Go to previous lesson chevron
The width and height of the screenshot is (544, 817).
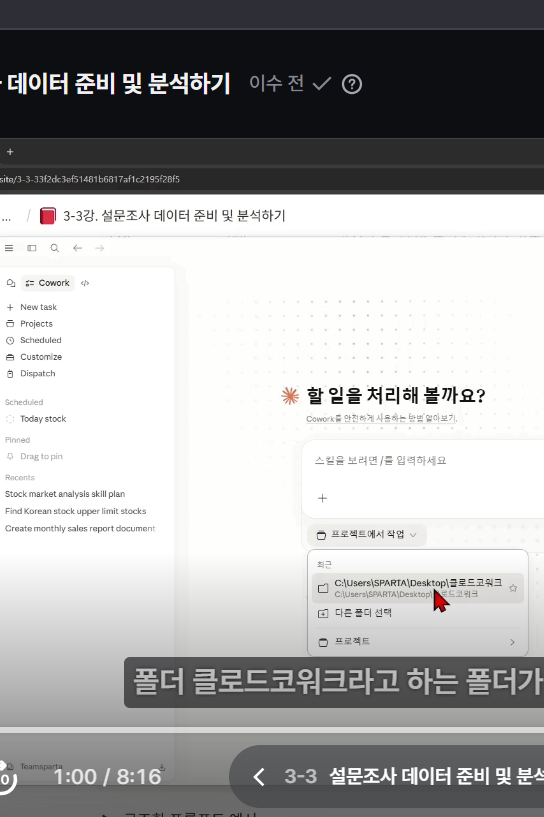(x=258, y=777)
